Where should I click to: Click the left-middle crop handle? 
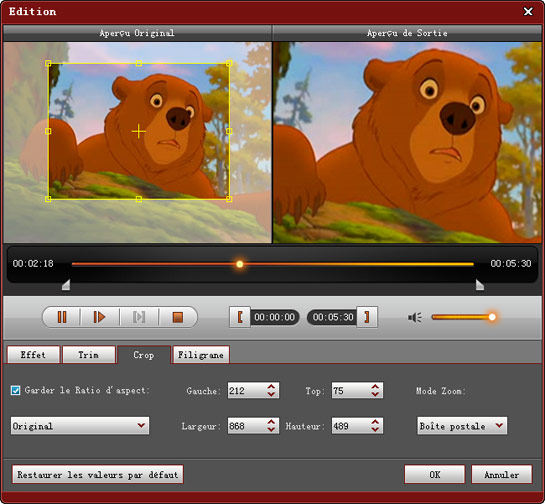pos(48,131)
